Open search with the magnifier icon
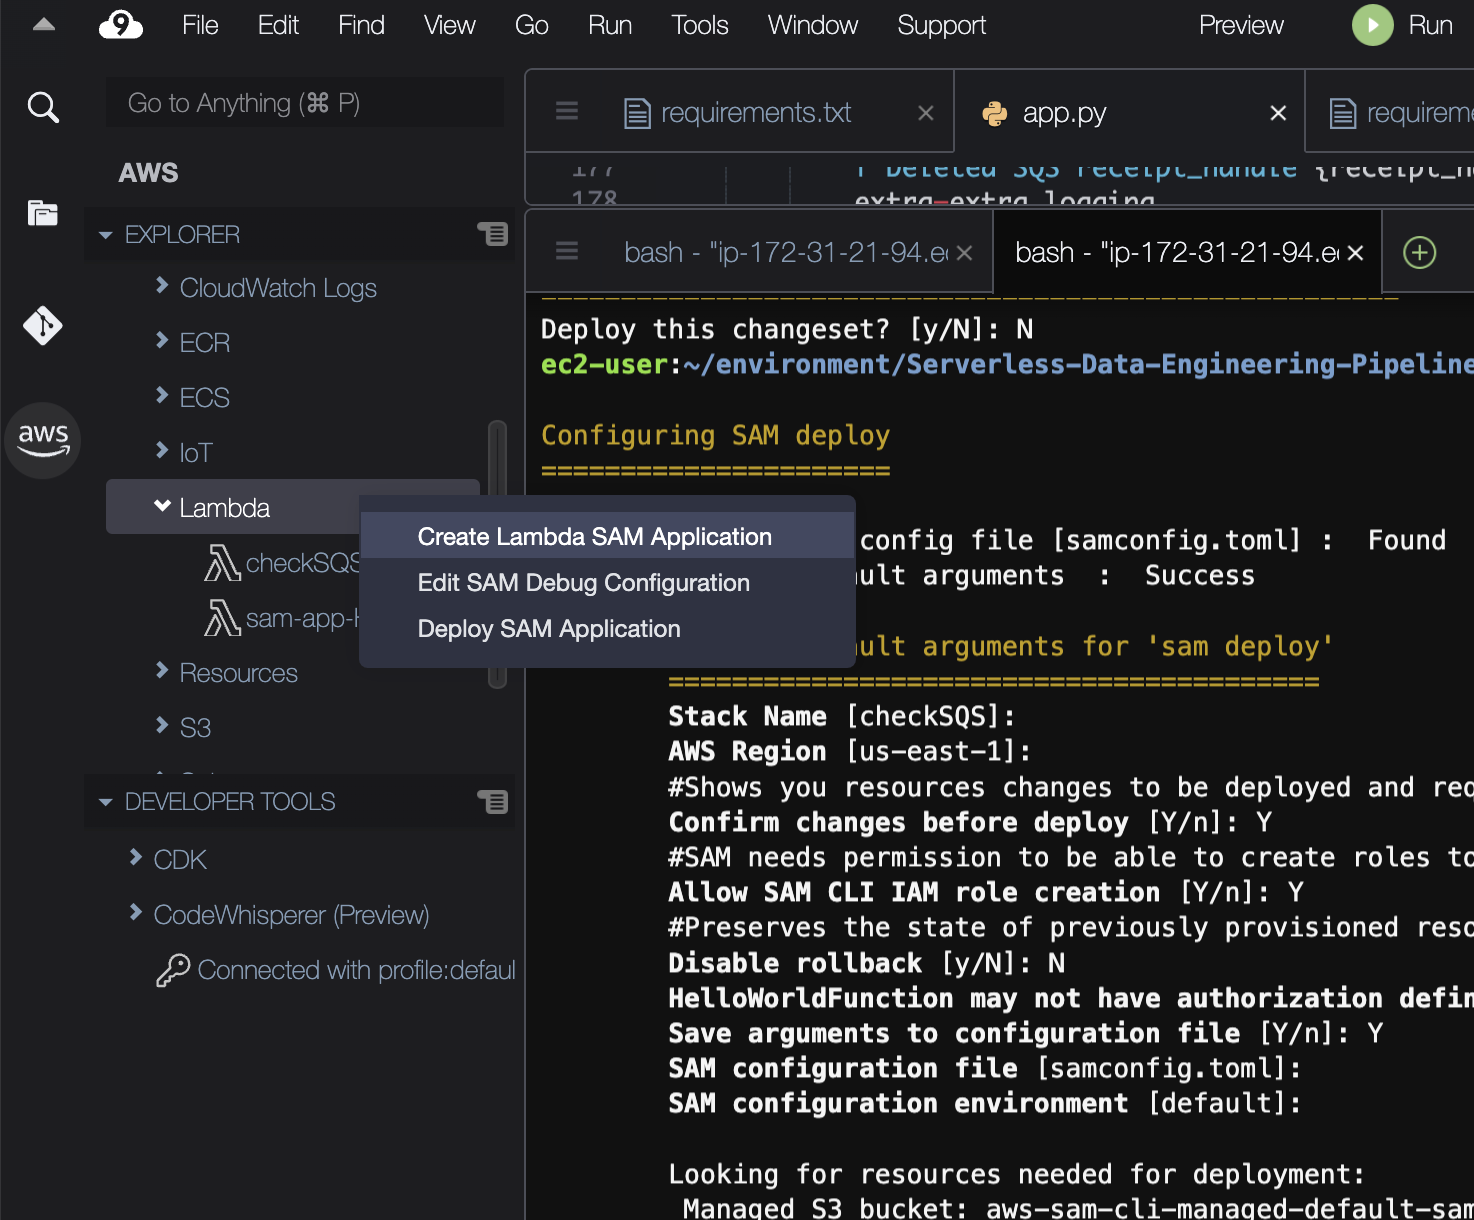Screen dimensions: 1474x1220 pos(43,107)
